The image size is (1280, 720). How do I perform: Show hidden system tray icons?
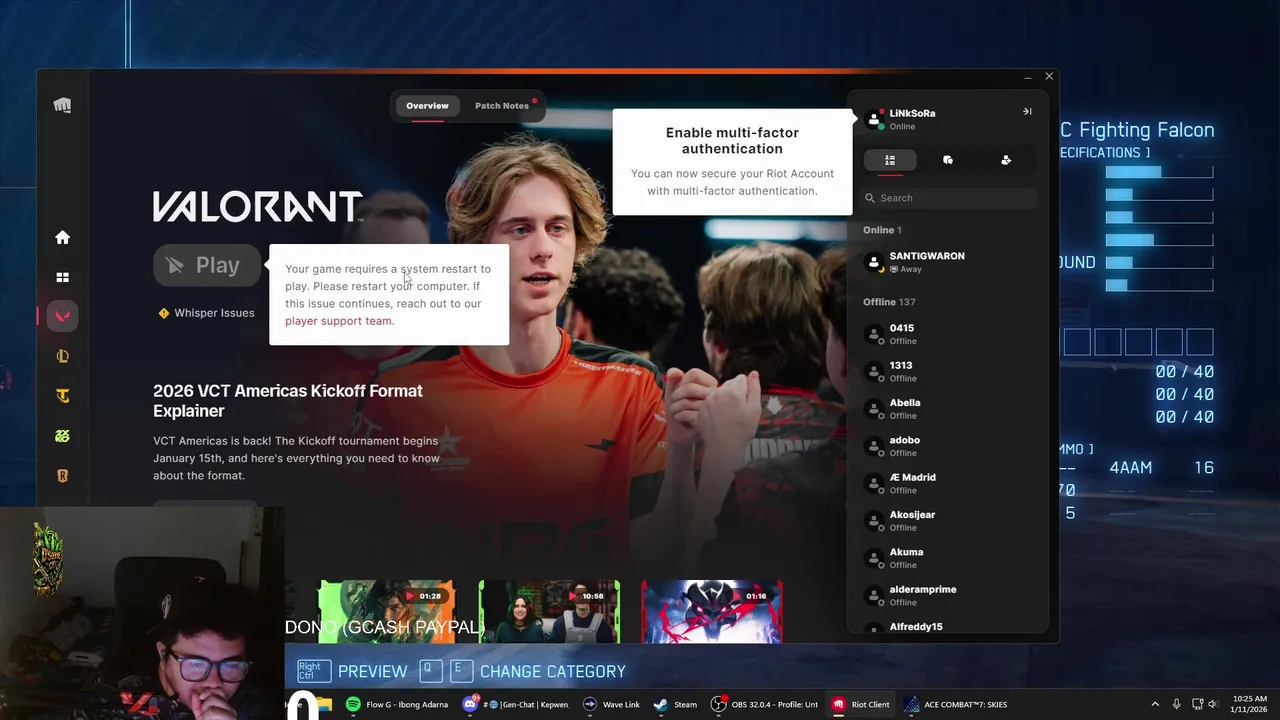pos(1155,704)
